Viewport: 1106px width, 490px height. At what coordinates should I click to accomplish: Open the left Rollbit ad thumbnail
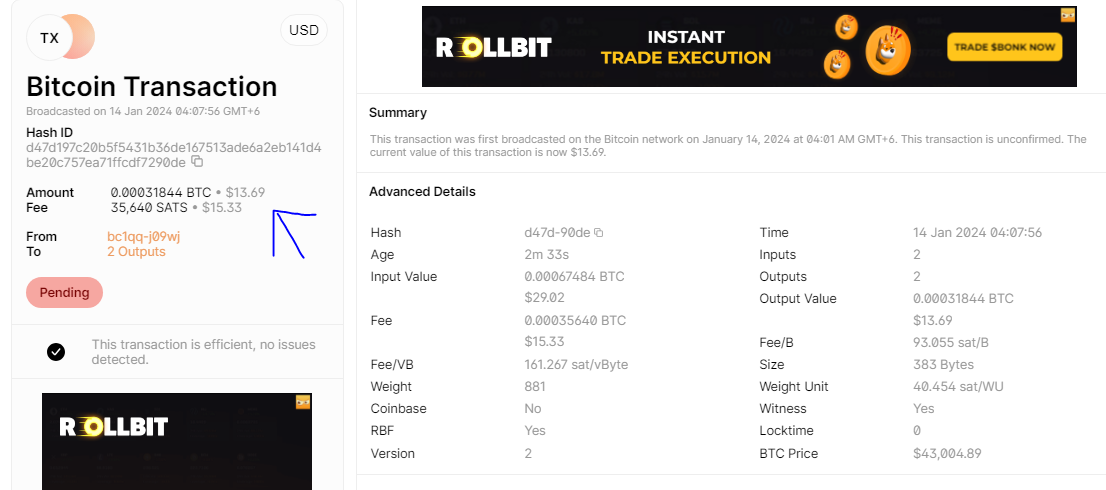[176, 441]
